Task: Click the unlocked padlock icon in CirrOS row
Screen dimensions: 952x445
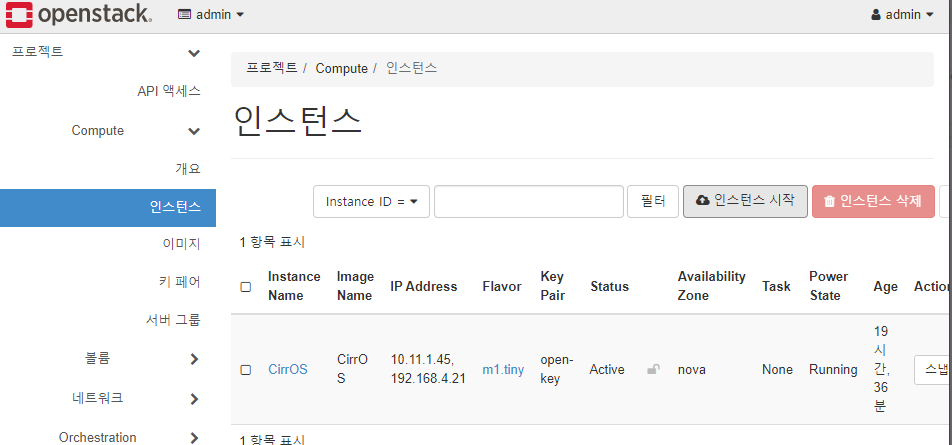Action: coord(653,369)
